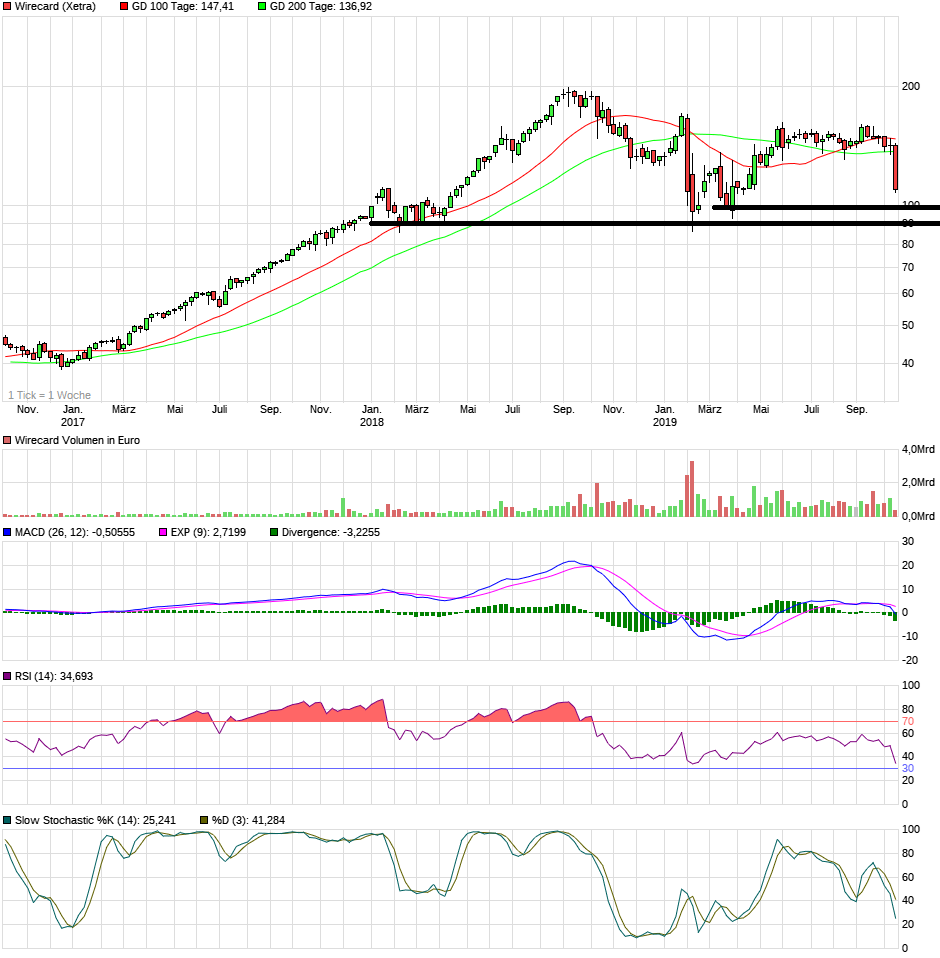
Task: Click the red Wirecard (Xetra) legend swatch
Action: click(7, 6)
